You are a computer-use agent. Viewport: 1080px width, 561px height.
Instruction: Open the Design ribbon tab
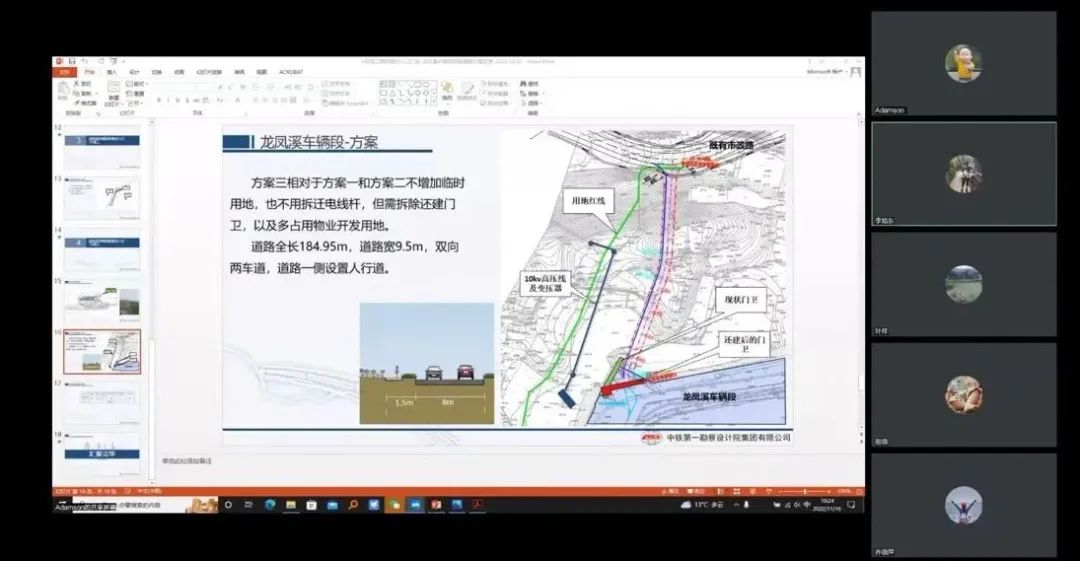134,72
